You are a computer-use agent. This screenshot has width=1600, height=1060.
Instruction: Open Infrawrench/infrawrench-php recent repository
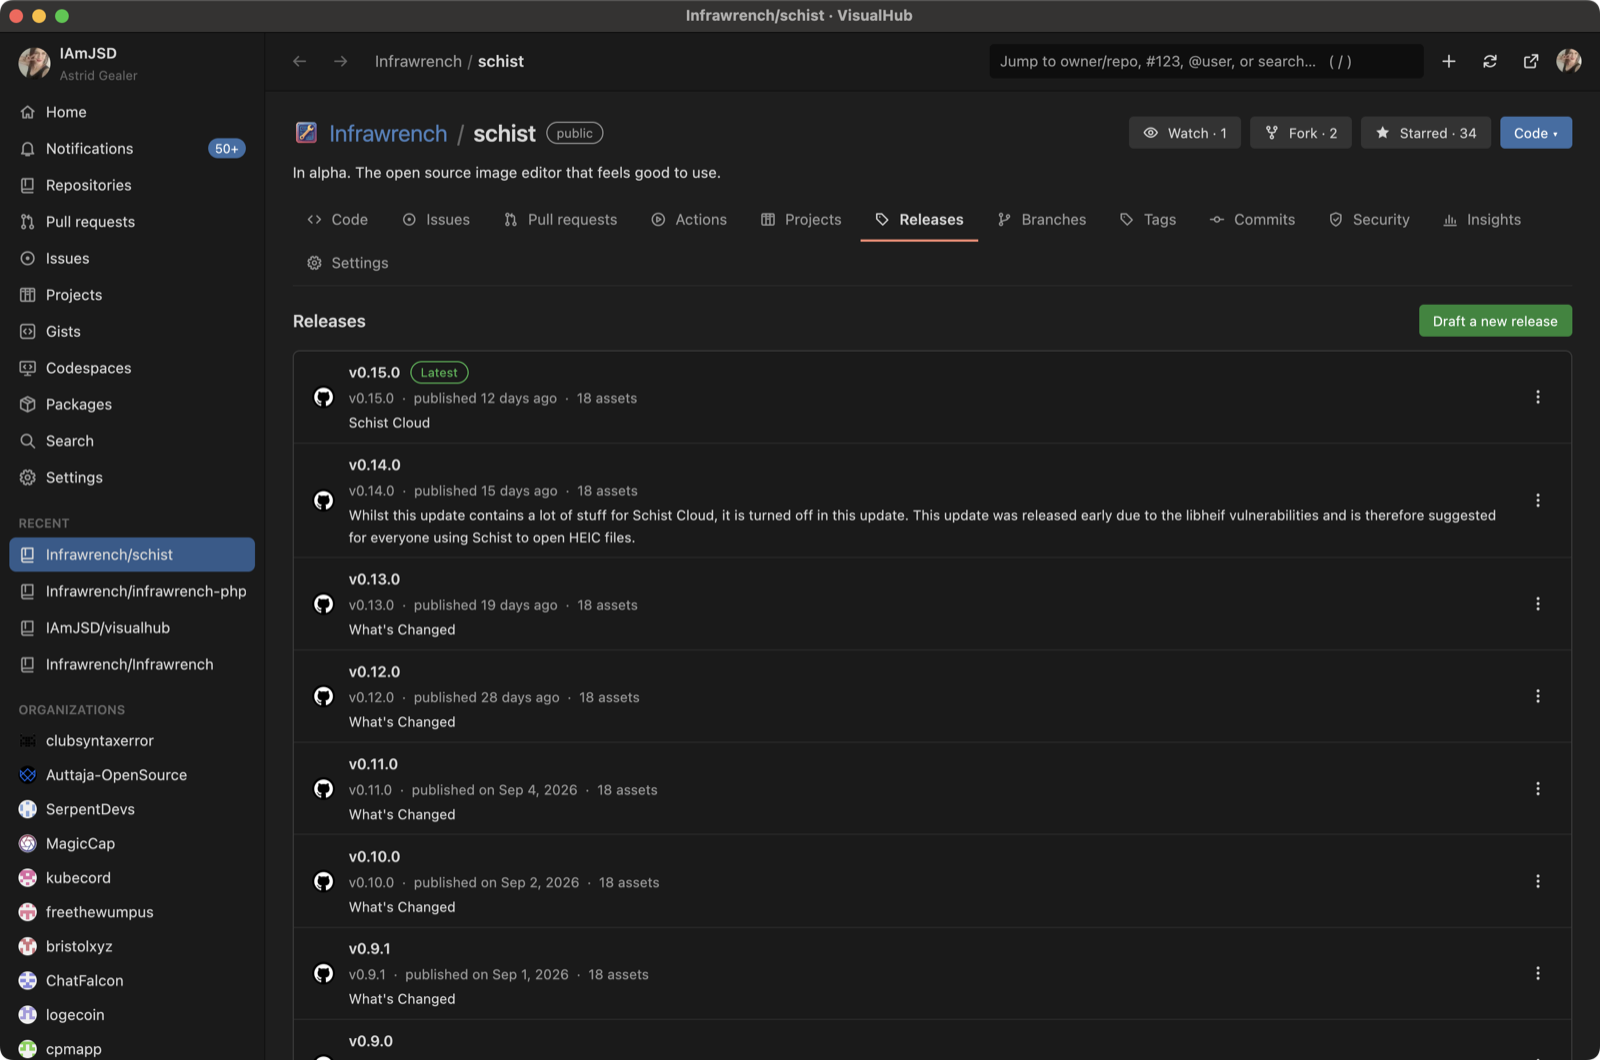point(132,592)
